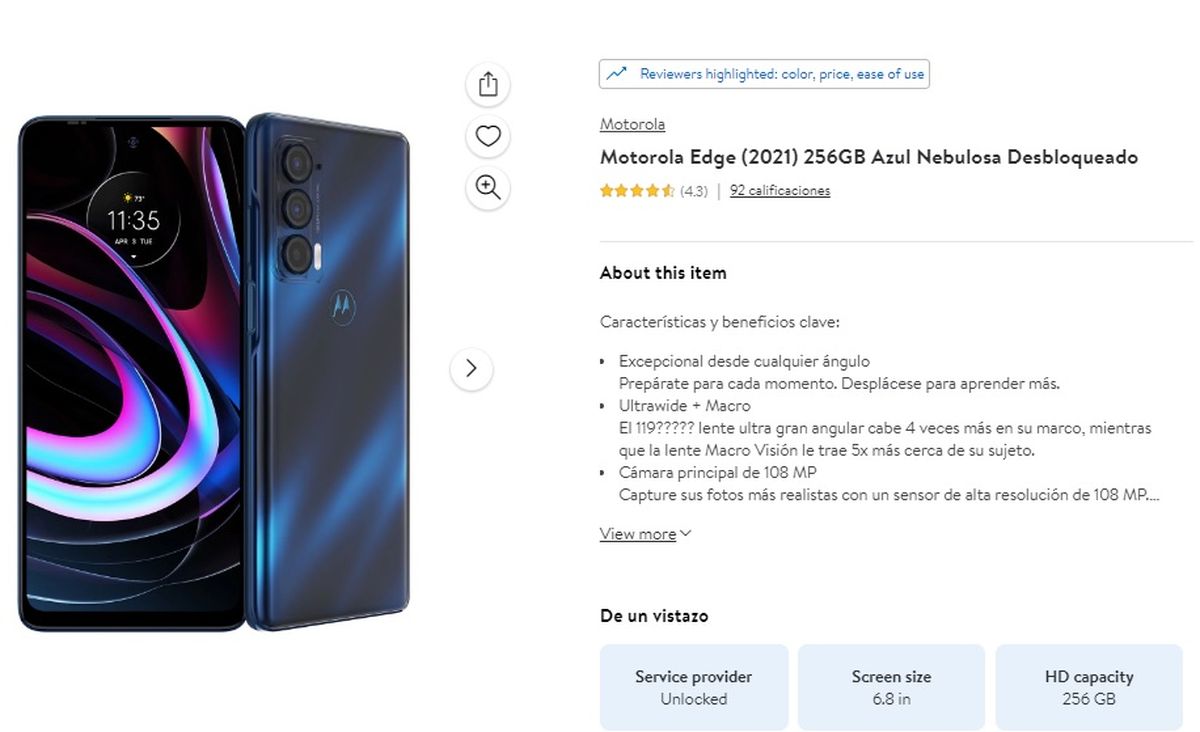Open the 92 calificaciones reviews link
The width and height of the screenshot is (1200, 732).
[780, 191]
